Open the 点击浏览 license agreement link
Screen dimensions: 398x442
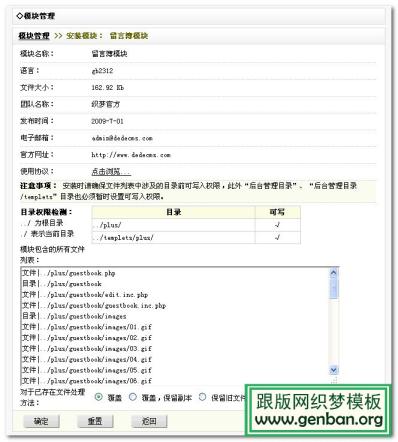tap(111, 171)
